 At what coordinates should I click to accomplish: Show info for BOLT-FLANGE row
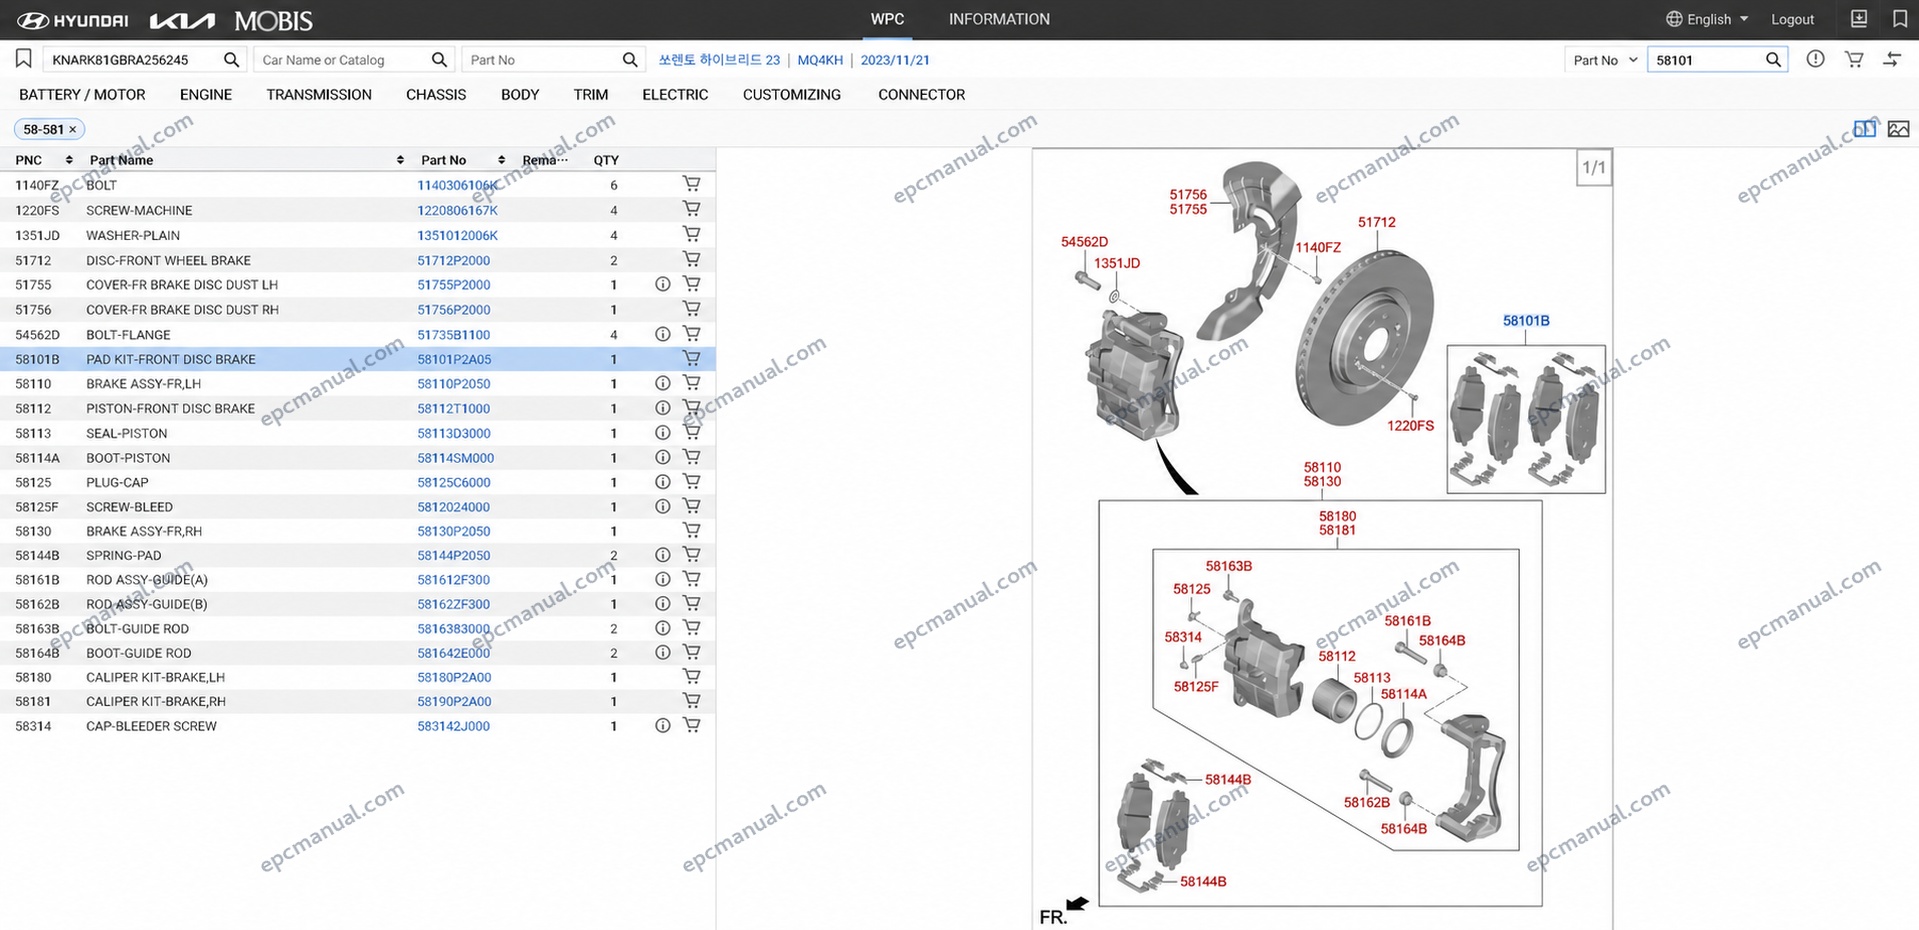point(662,334)
